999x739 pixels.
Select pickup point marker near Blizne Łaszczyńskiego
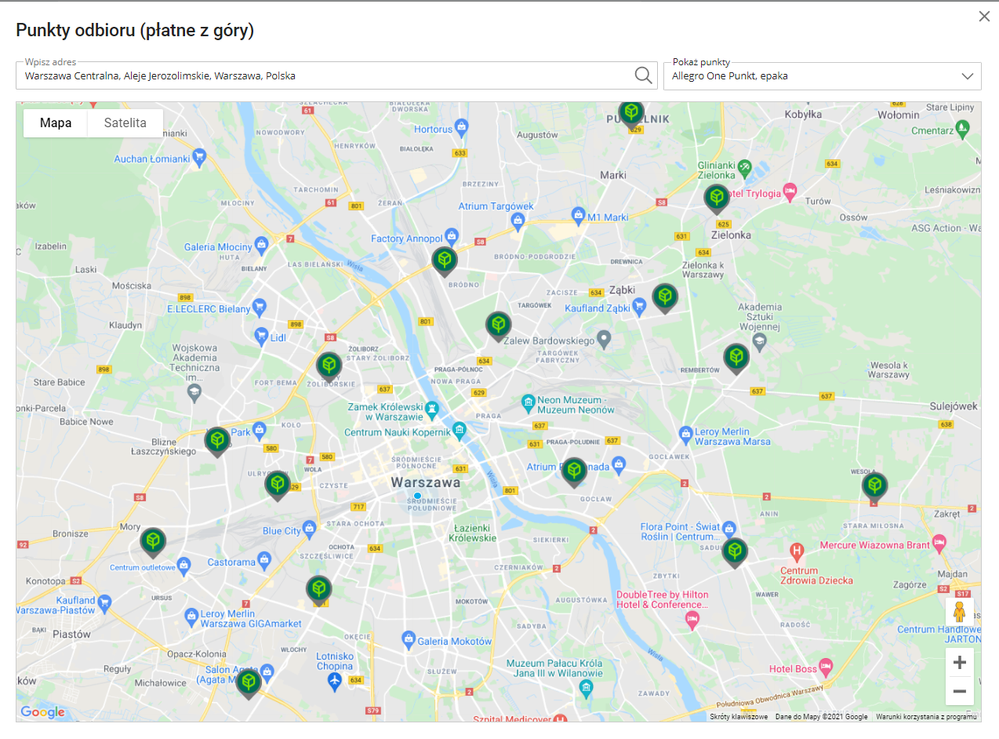click(217, 441)
